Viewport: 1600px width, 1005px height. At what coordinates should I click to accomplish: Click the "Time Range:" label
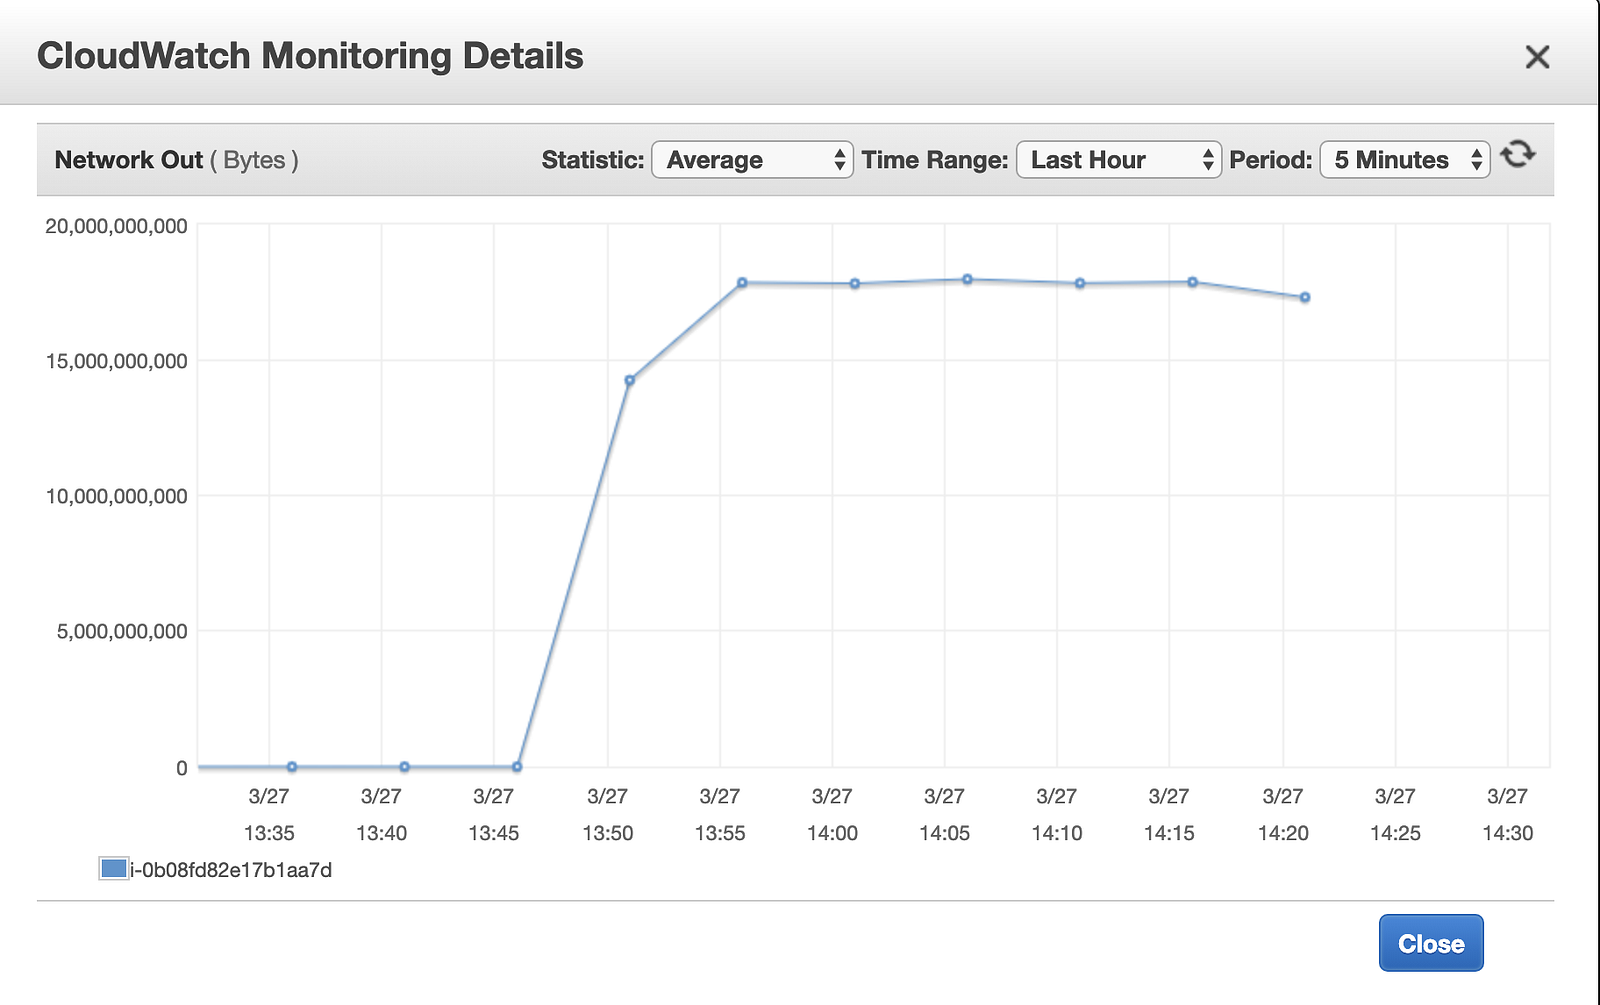(x=935, y=160)
